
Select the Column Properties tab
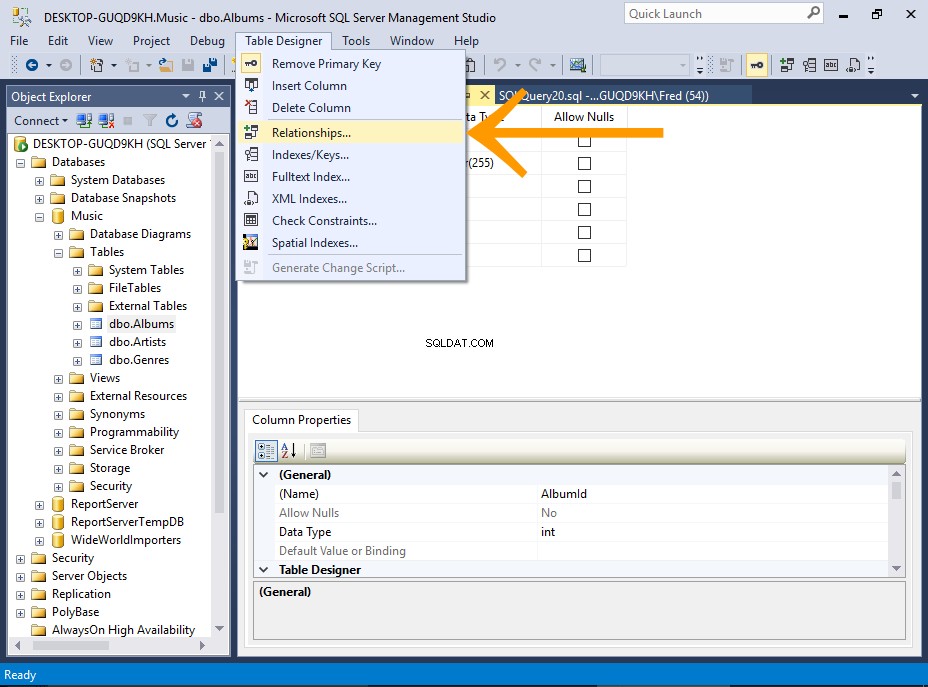[x=301, y=420]
